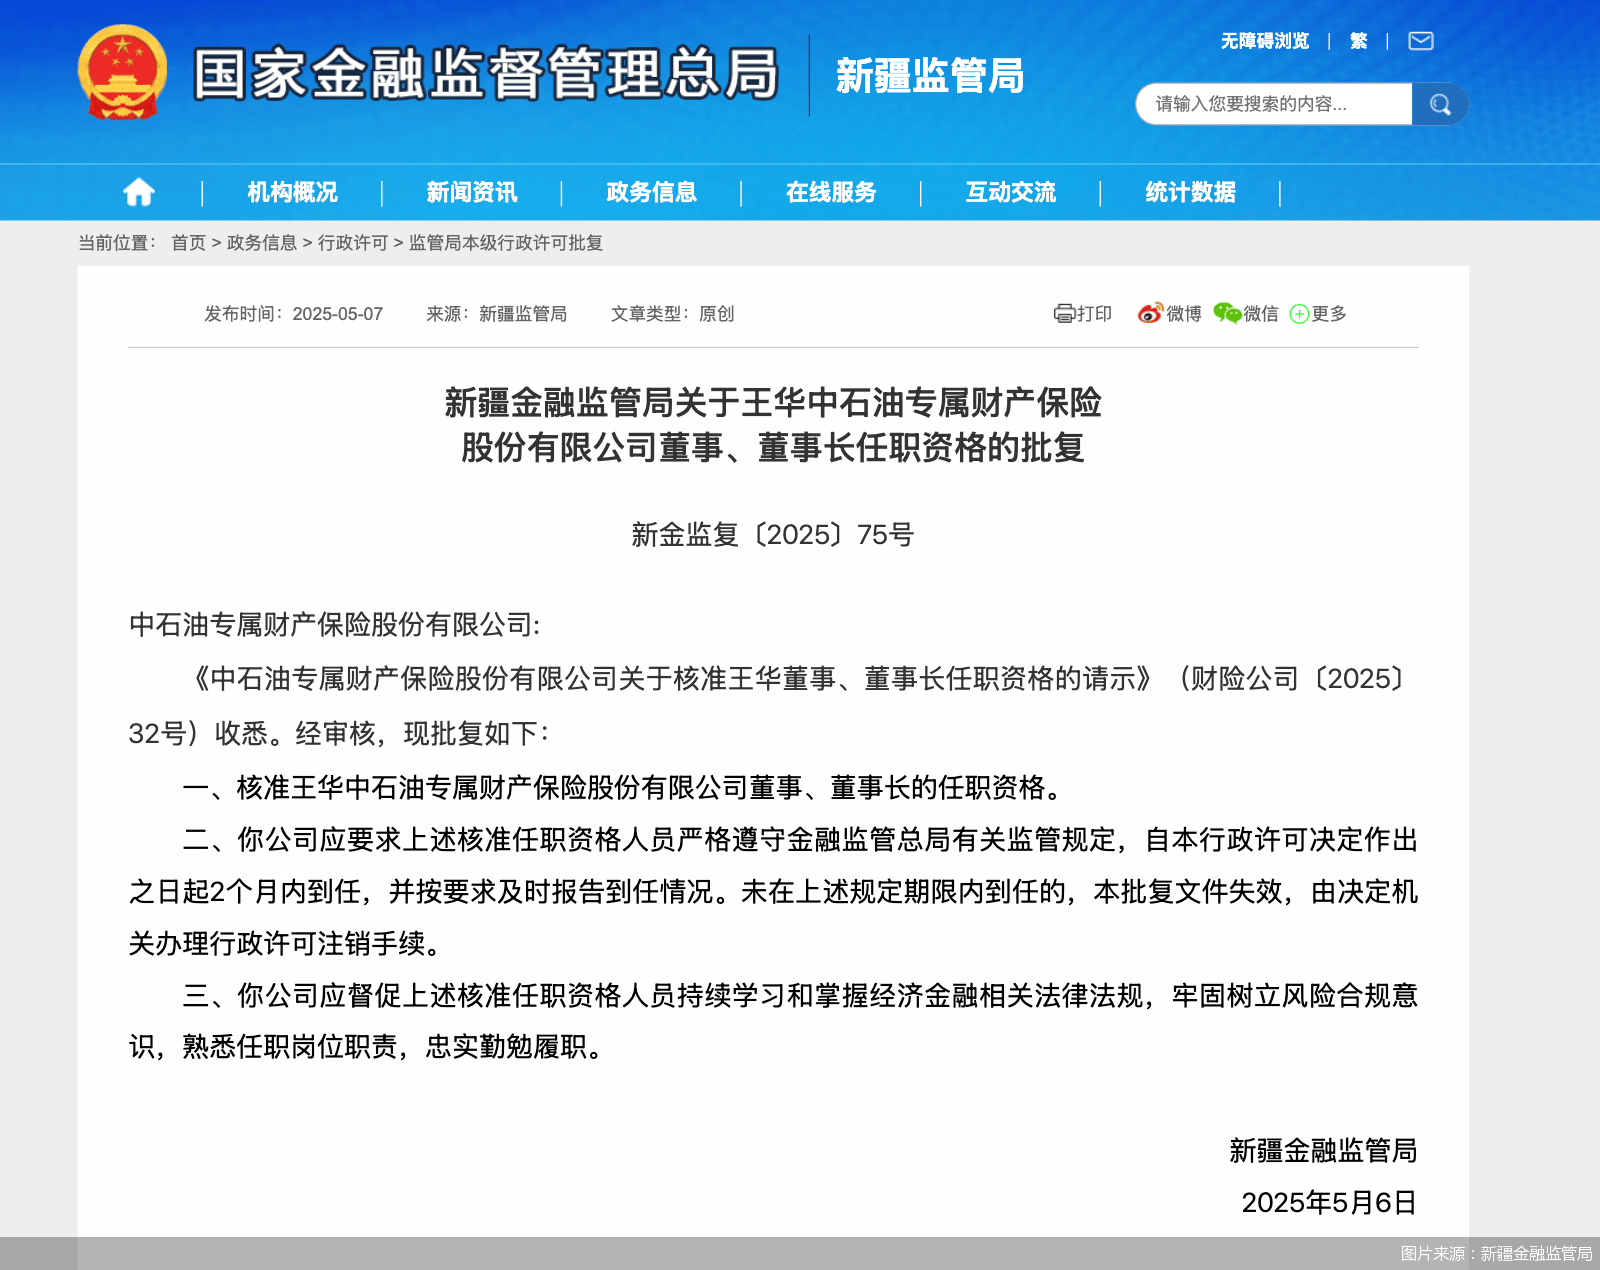Open the mail envelope icon
The width and height of the screenshot is (1600, 1270).
1421,41
